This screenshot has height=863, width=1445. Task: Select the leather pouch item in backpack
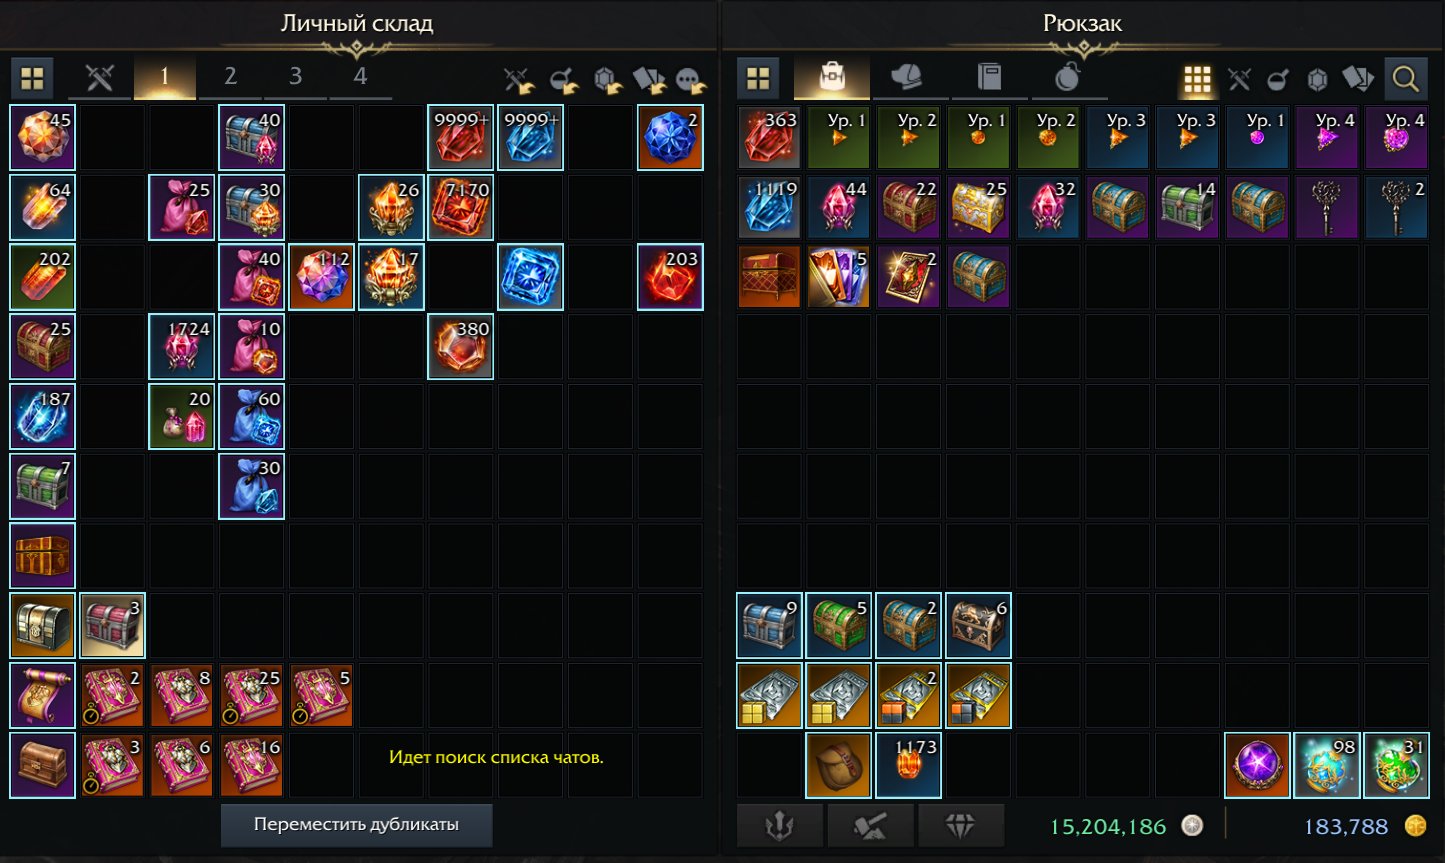(839, 765)
